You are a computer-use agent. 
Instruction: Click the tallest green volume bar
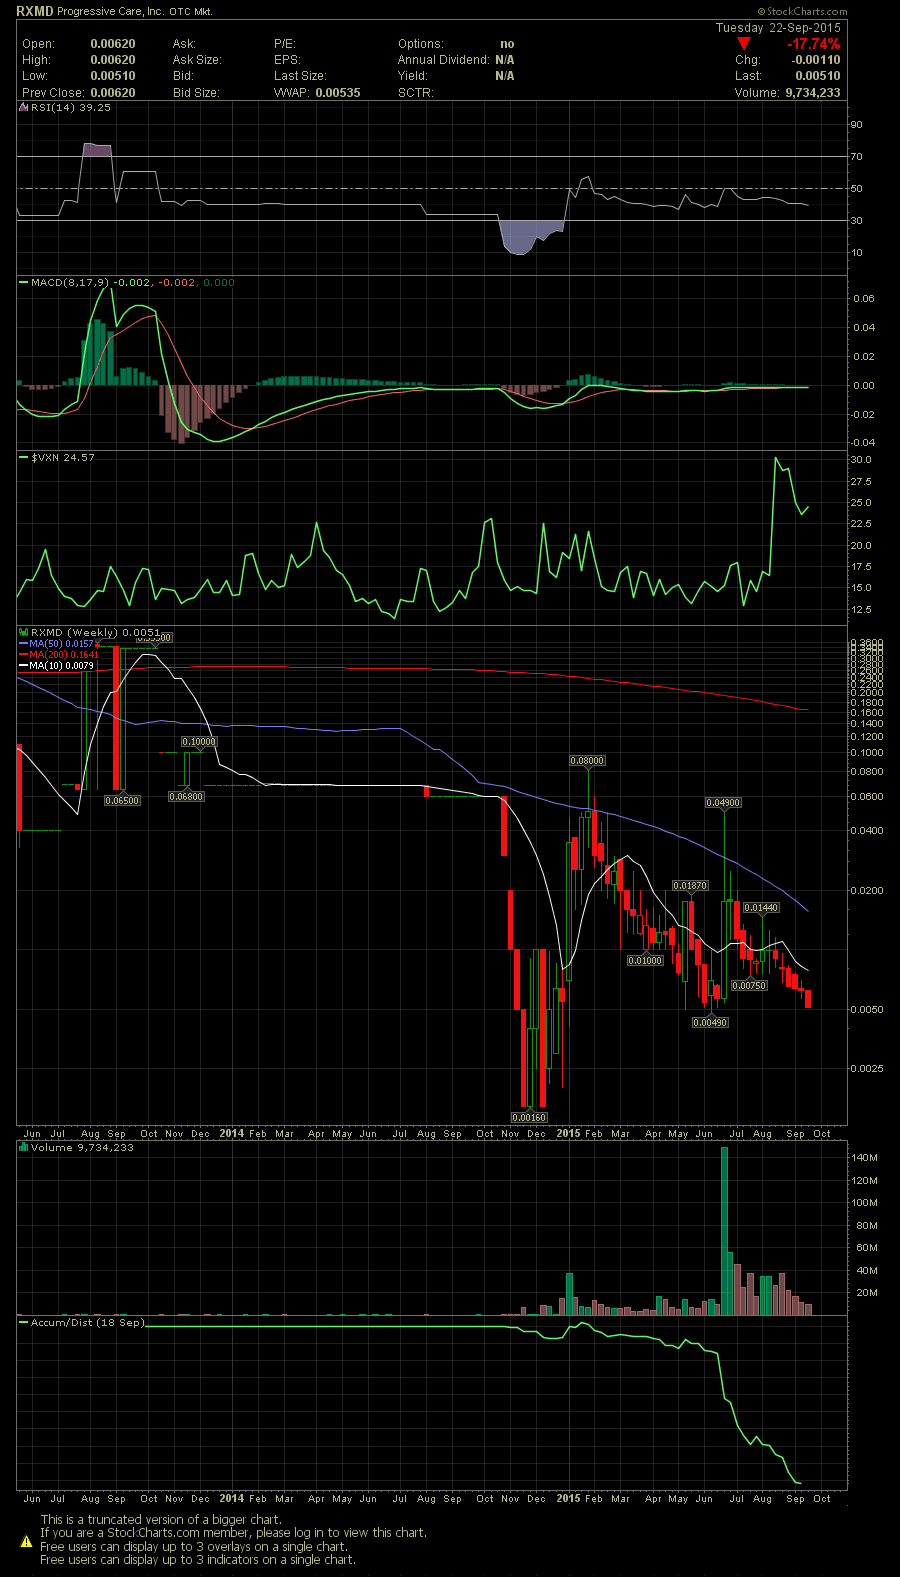tap(724, 1230)
